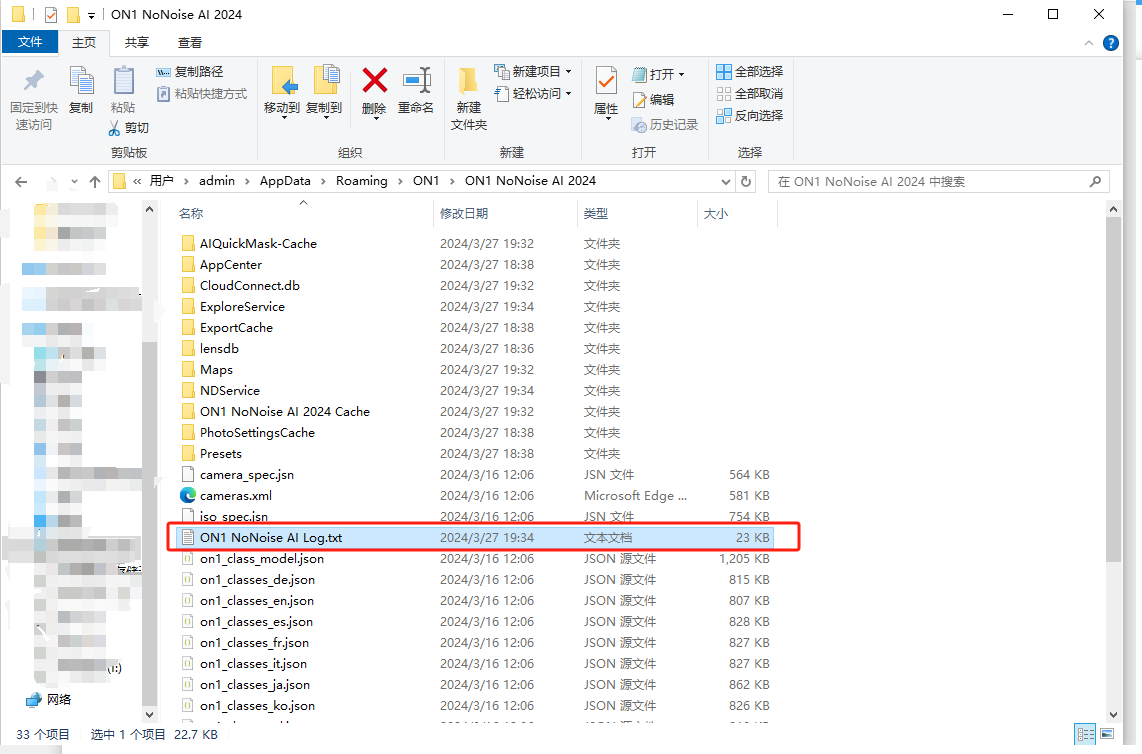Screen dimensions: 1142x754
Task: Click the Refresh button in address bar
Action: click(746, 181)
